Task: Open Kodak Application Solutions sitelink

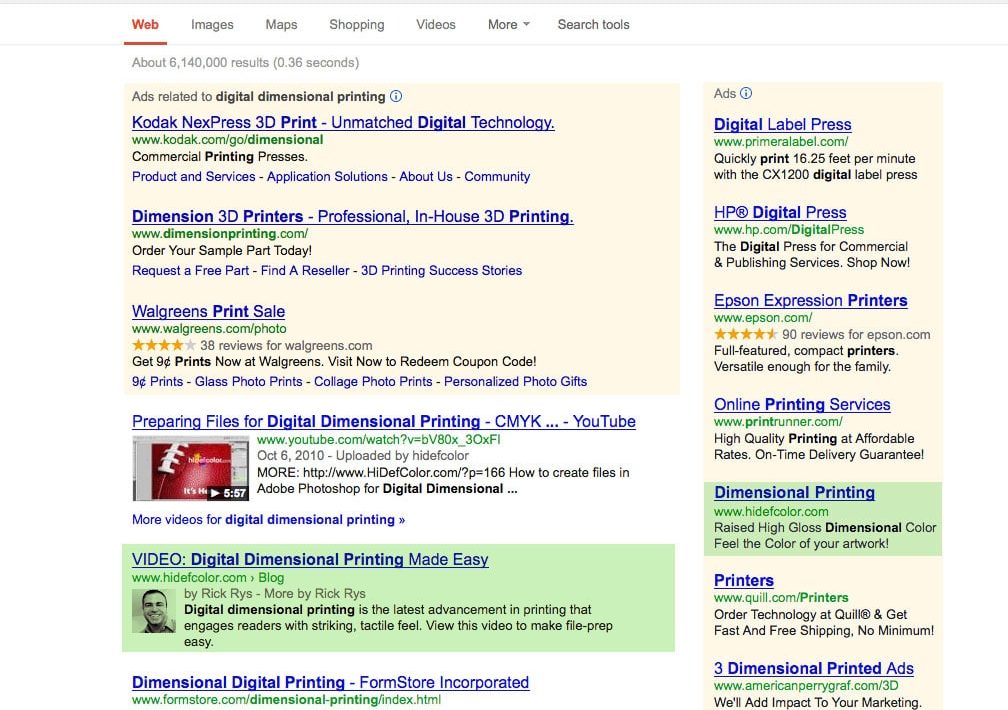Action: click(x=327, y=176)
